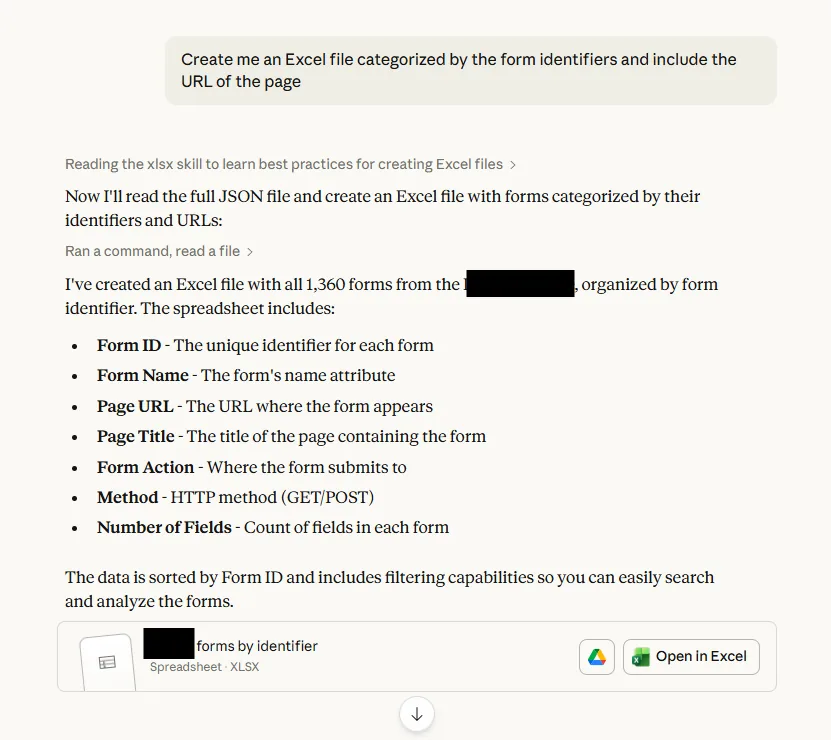
Task: Click the 'Form Name' bullet heading
Action: pyautogui.click(x=143, y=375)
